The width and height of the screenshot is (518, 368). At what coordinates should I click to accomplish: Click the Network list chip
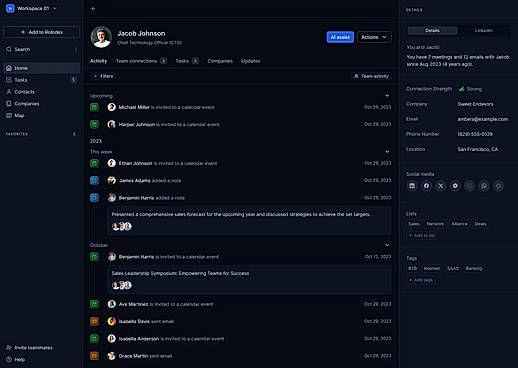pyautogui.click(x=435, y=224)
